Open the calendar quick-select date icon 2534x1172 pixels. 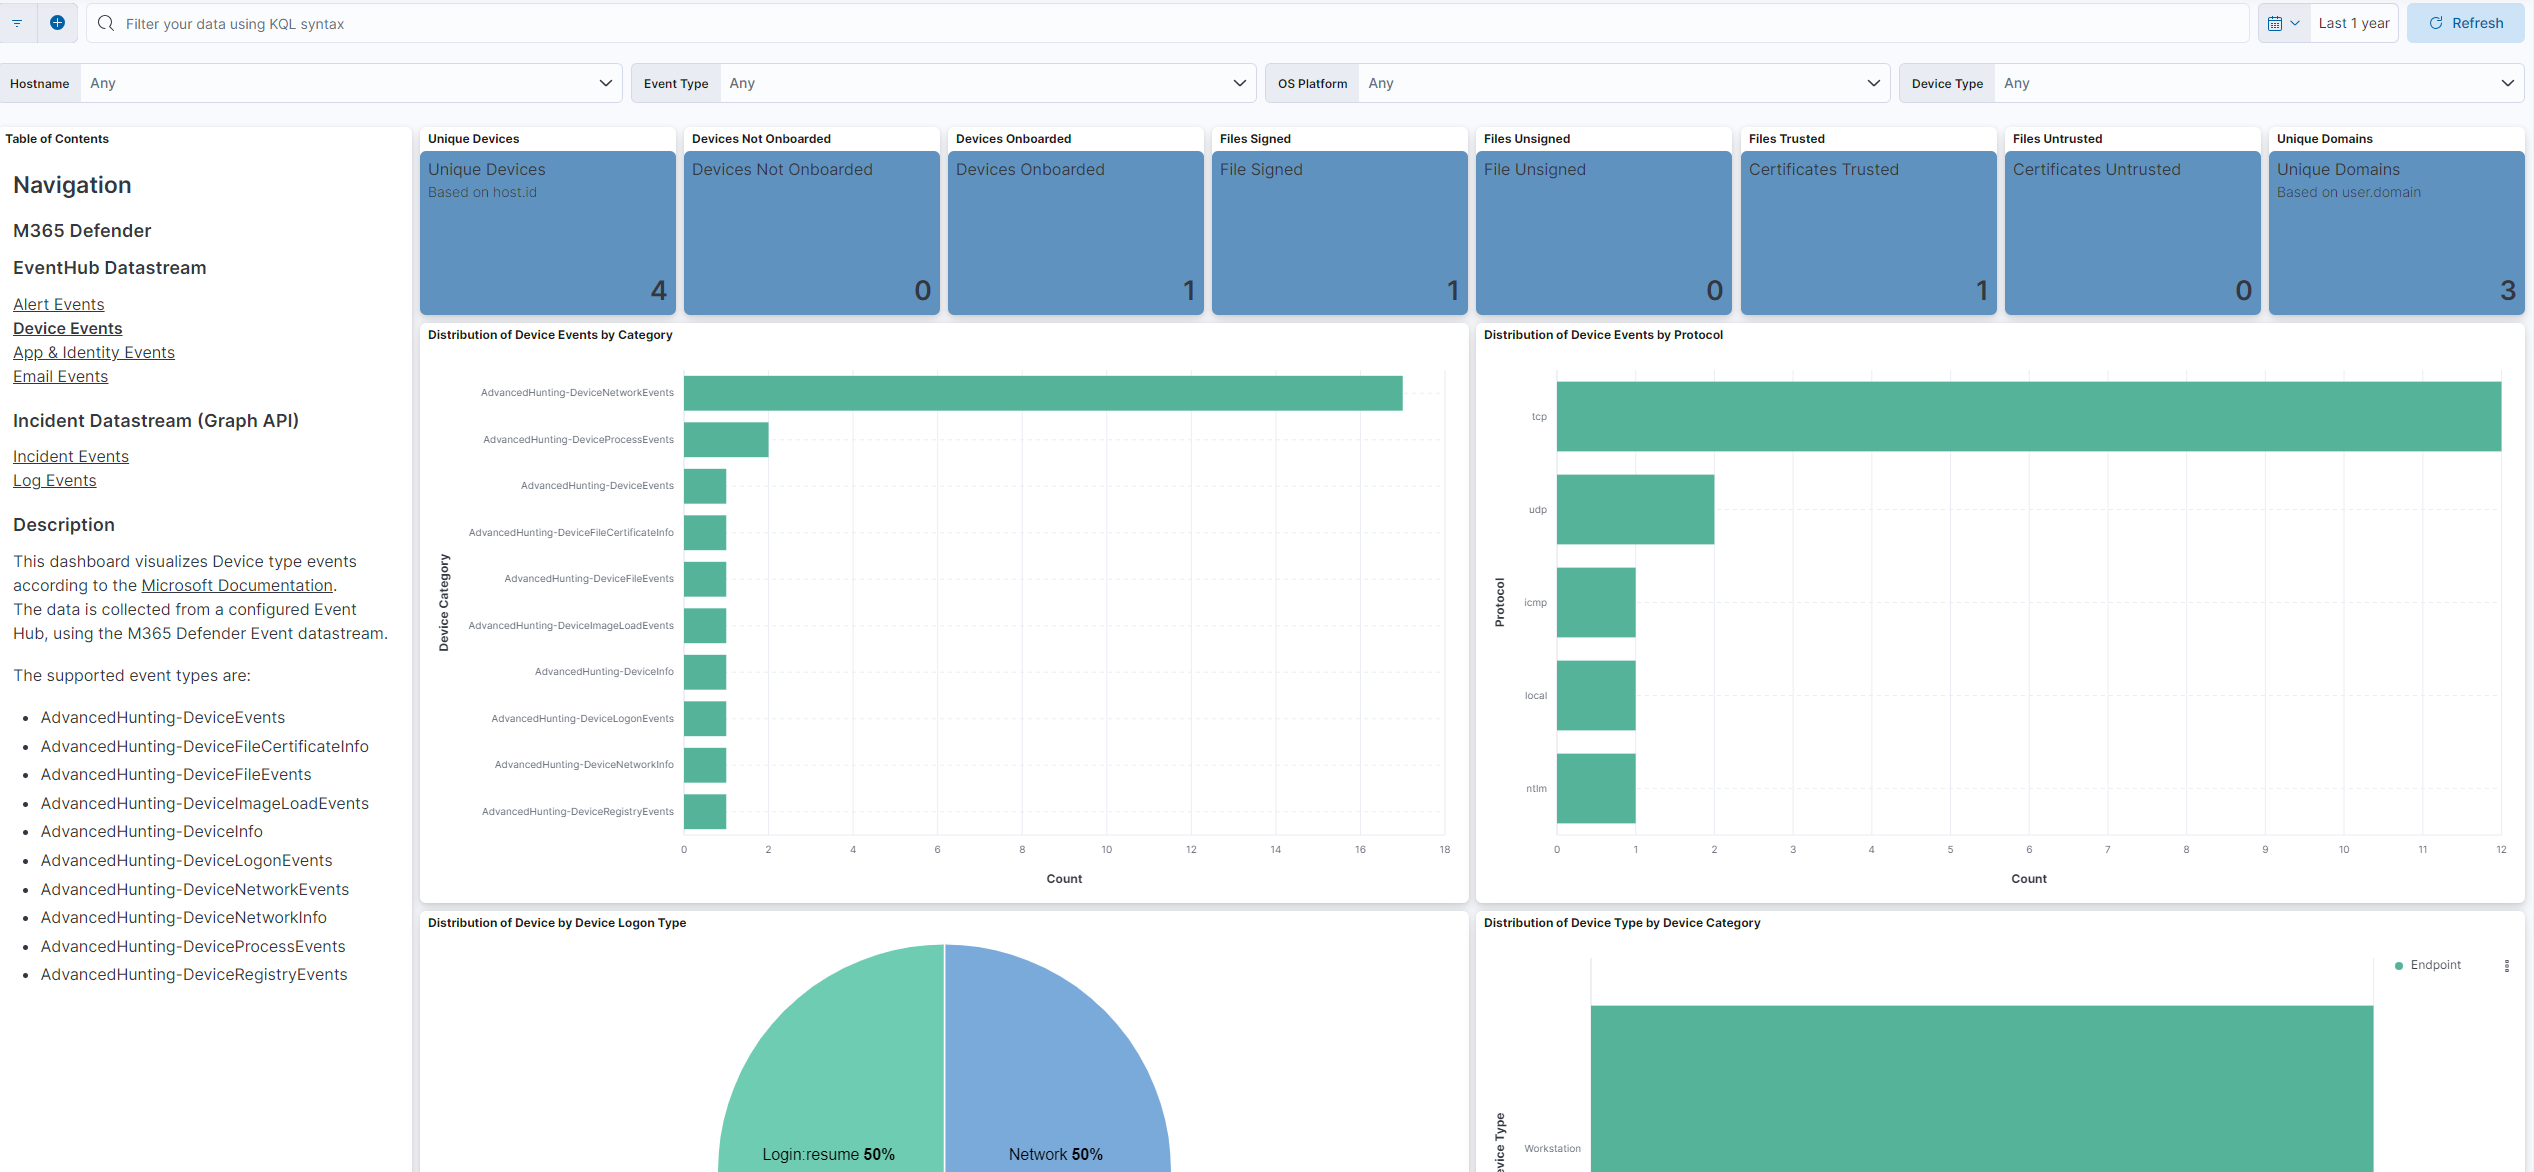tap(2276, 22)
